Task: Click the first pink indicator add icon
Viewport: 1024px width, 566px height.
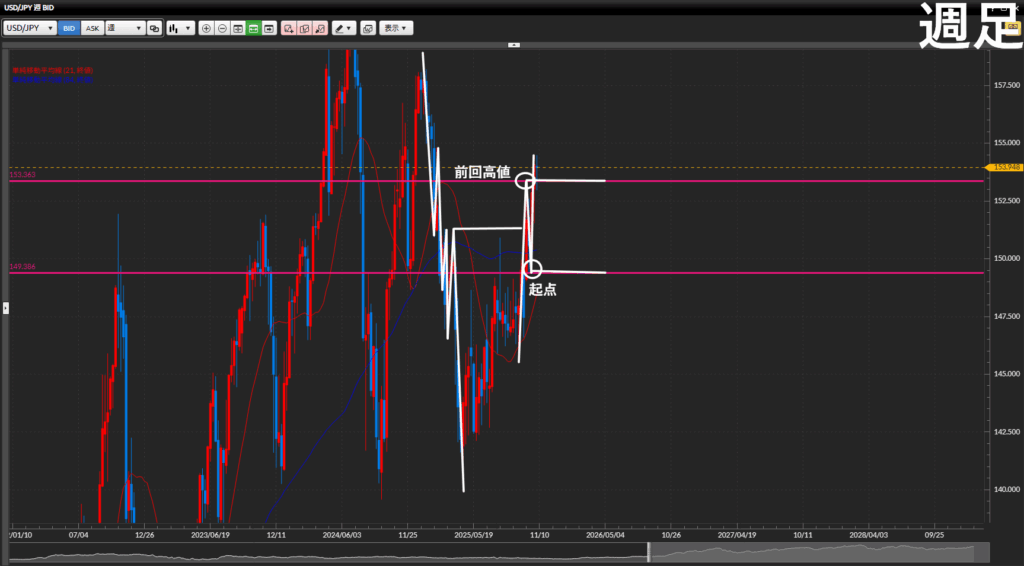Action: pos(288,29)
